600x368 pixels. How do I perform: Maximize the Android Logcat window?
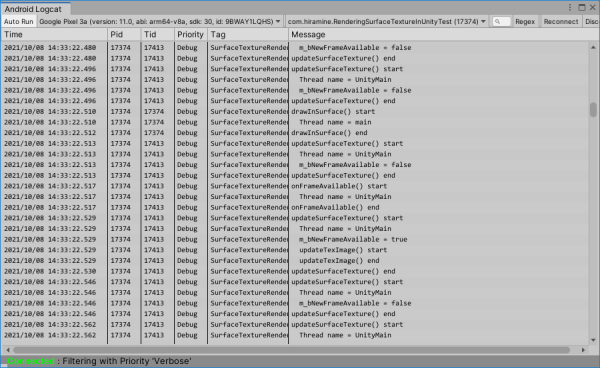[582, 7]
